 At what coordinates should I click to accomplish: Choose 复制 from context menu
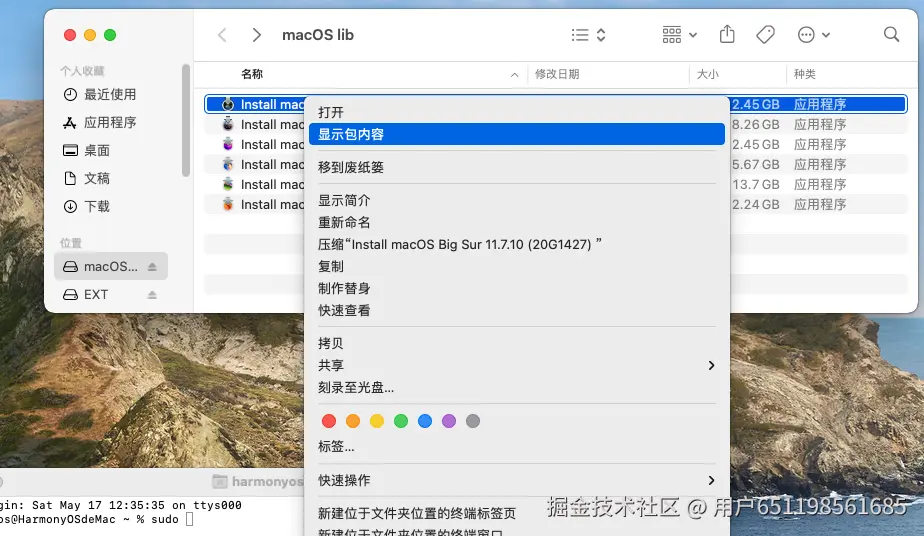coord(517,266)
